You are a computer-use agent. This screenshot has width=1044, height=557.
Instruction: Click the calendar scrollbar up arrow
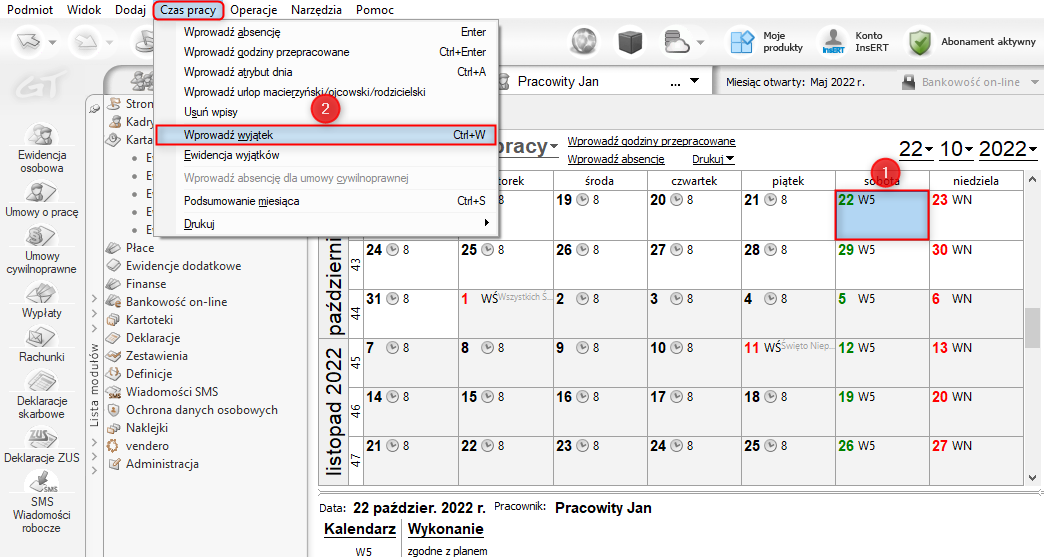[x=1032, y=179]
